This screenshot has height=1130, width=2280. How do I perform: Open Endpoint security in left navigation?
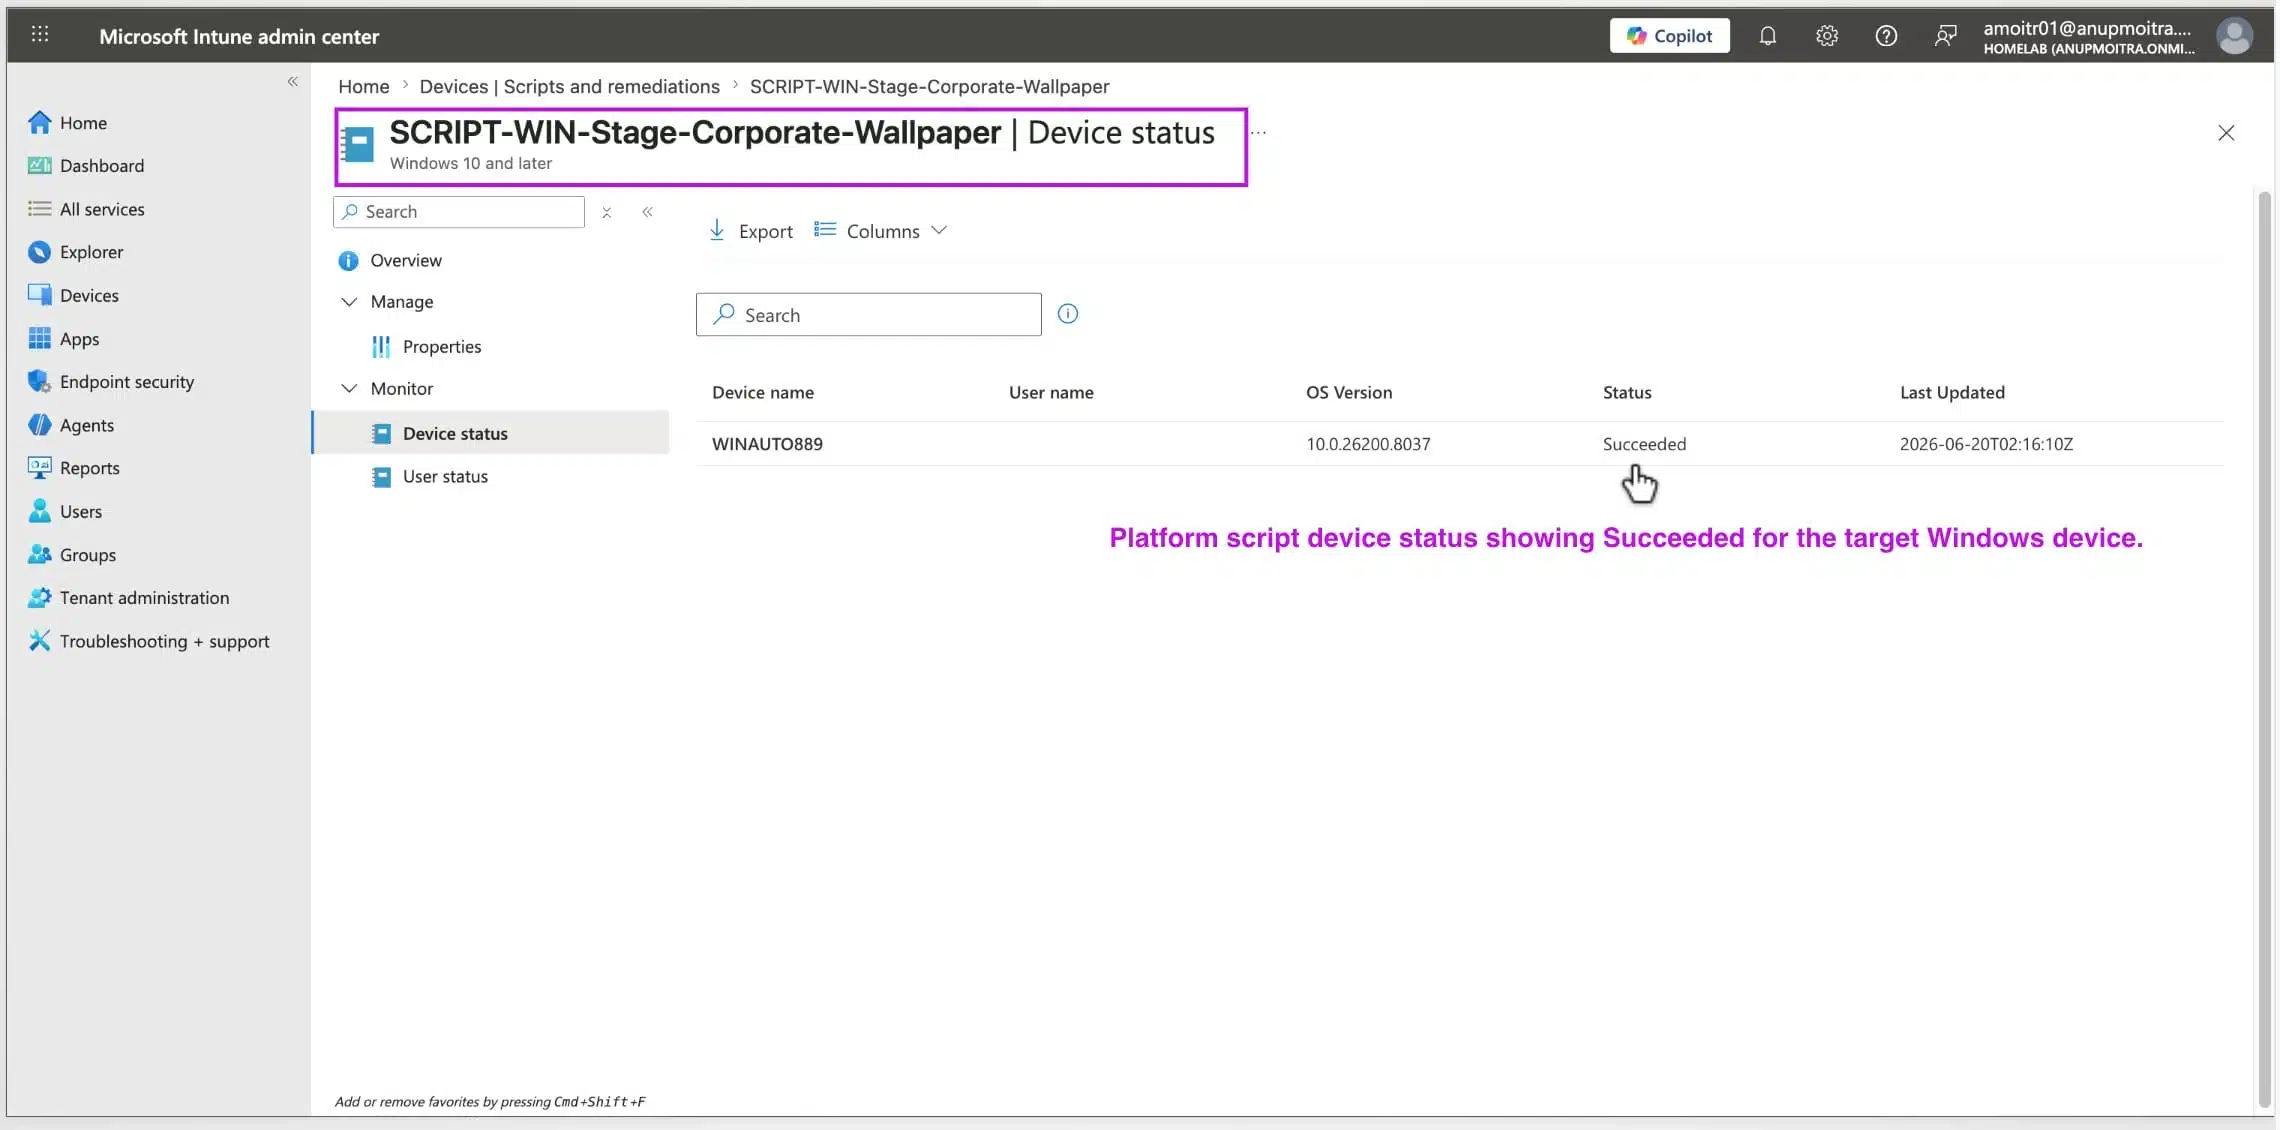pos(111,382)
